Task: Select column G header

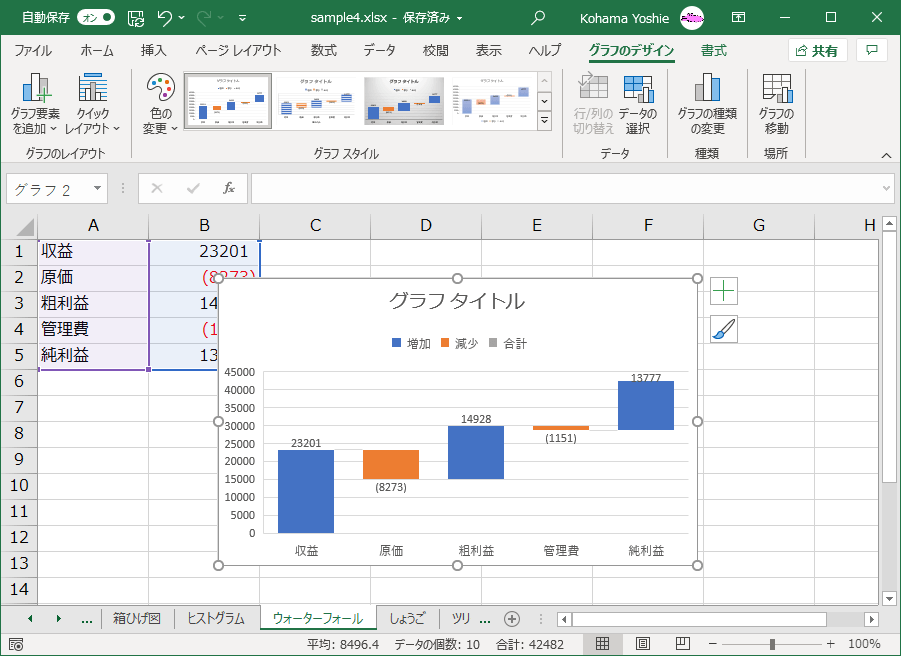Action: [758, 226]
